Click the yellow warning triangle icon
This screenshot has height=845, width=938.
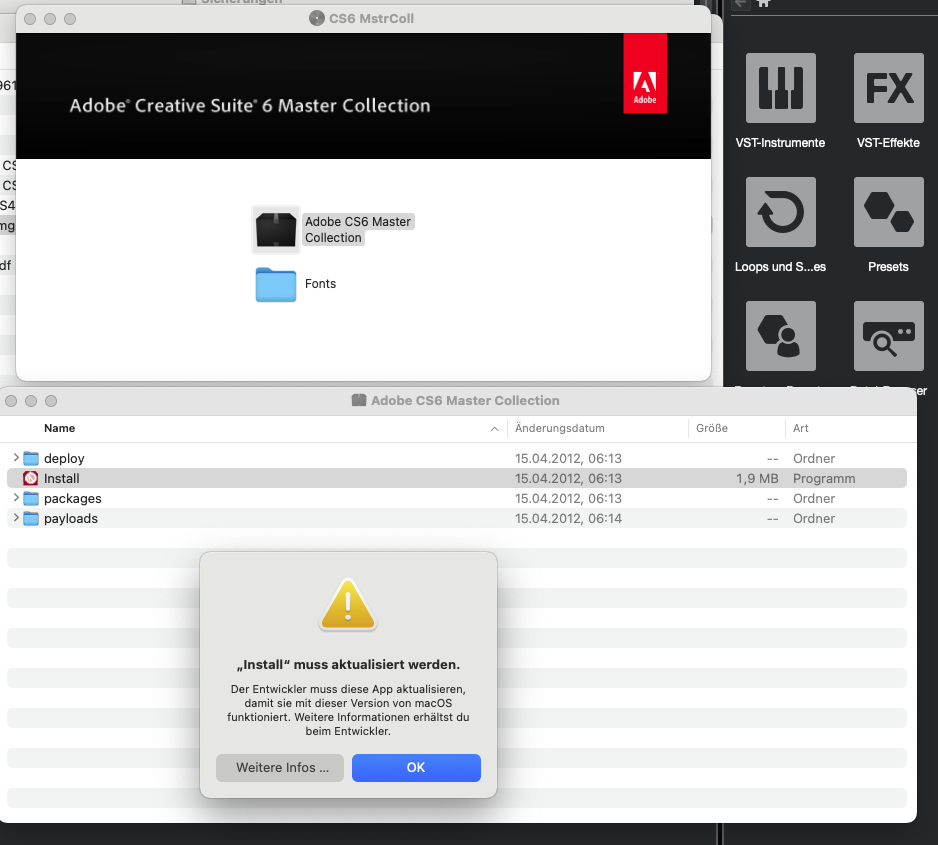tap(347, 606)
